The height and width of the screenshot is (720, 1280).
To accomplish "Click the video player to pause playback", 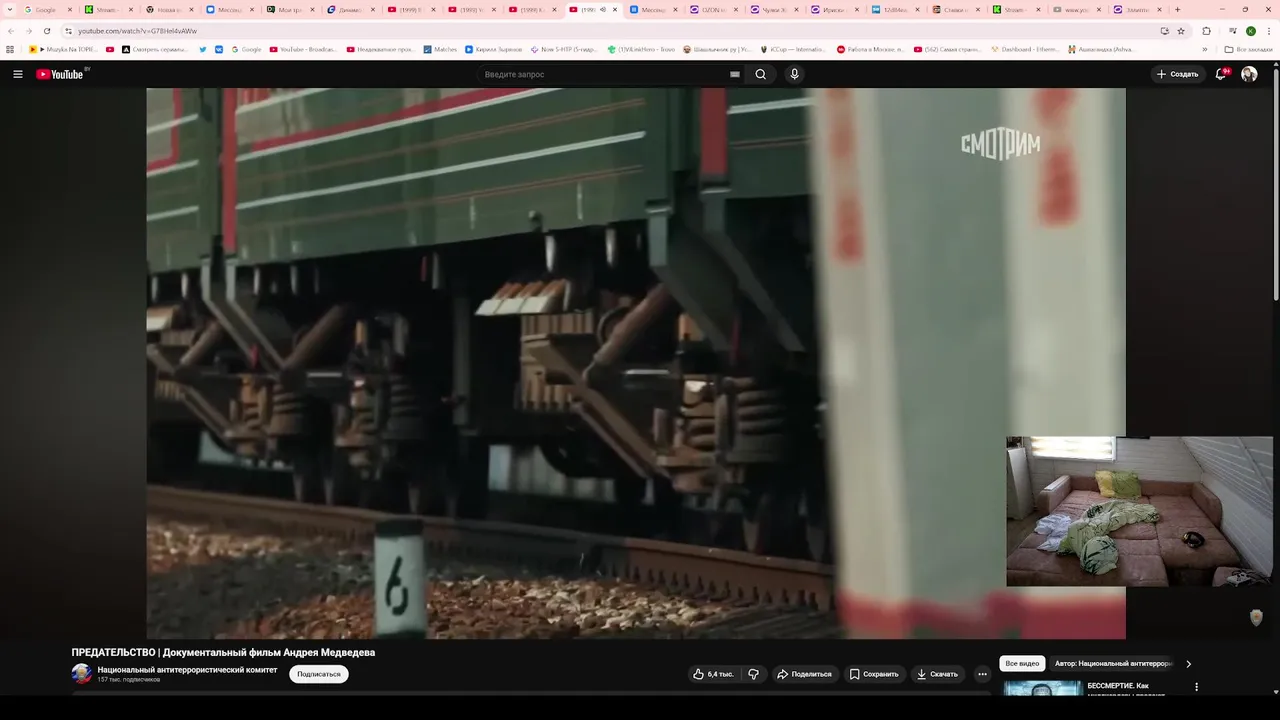I will (636, 363).
